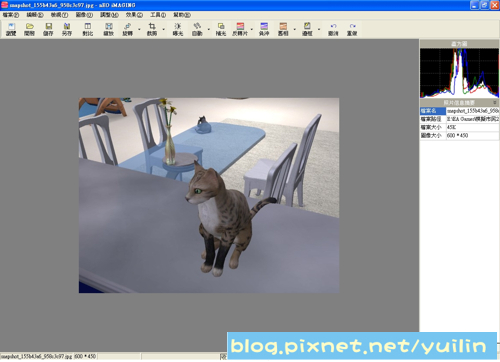Screen dimensions: 500x362
Task: Click the 600 * 450 value in info panel
Action: [457, 136]
